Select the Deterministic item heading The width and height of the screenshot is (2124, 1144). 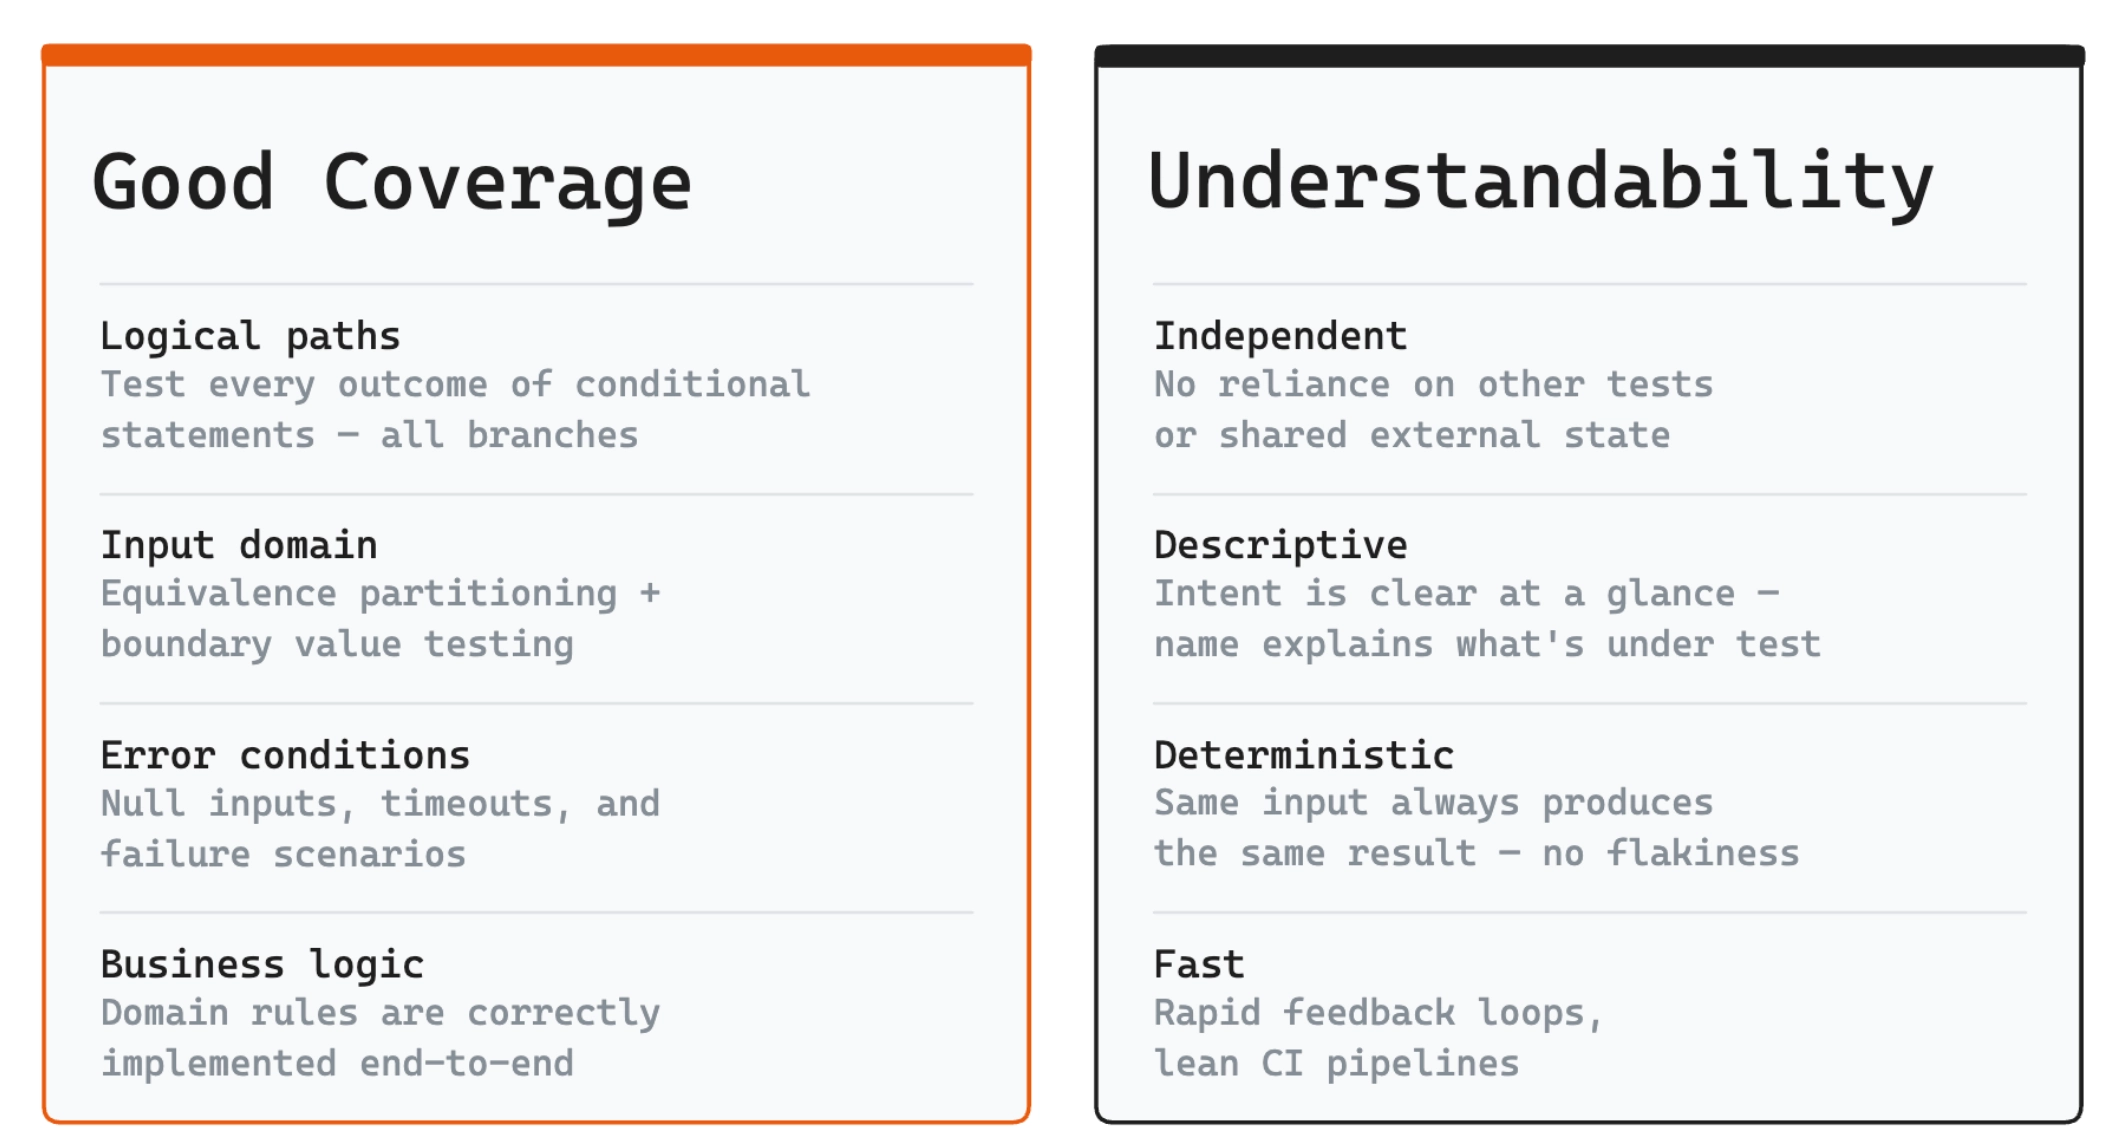click(1303, 755)
